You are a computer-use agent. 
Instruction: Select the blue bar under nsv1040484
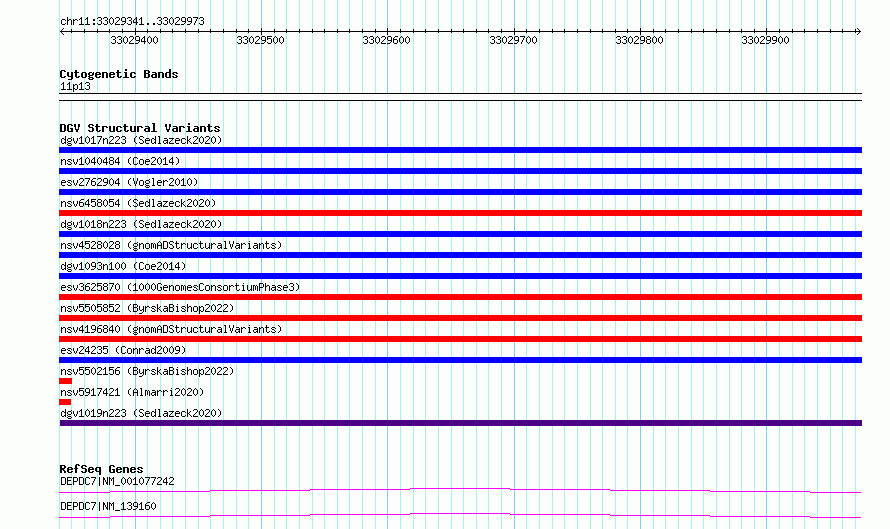pos(460,171)
